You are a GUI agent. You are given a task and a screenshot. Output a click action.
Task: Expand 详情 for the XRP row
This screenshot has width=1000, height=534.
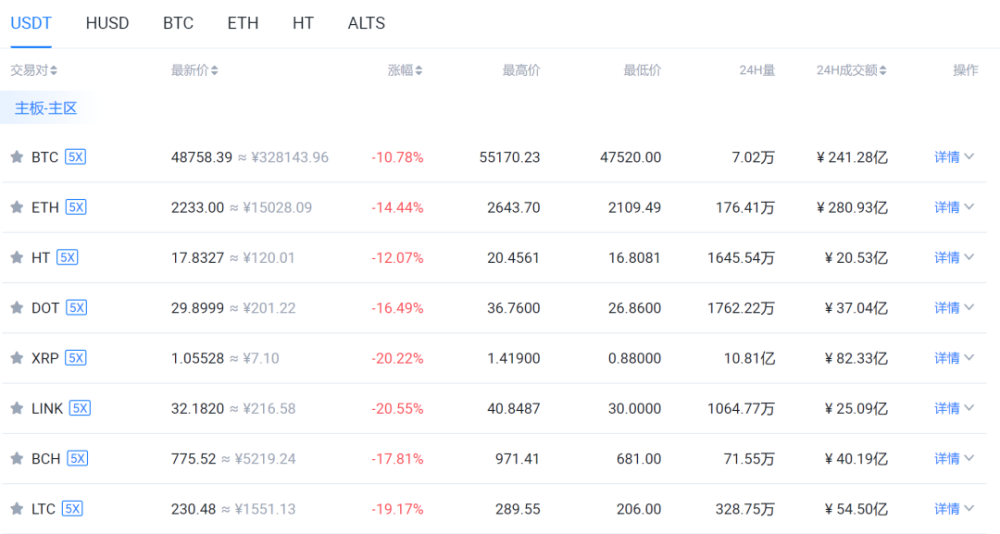[x=954, y=358]
